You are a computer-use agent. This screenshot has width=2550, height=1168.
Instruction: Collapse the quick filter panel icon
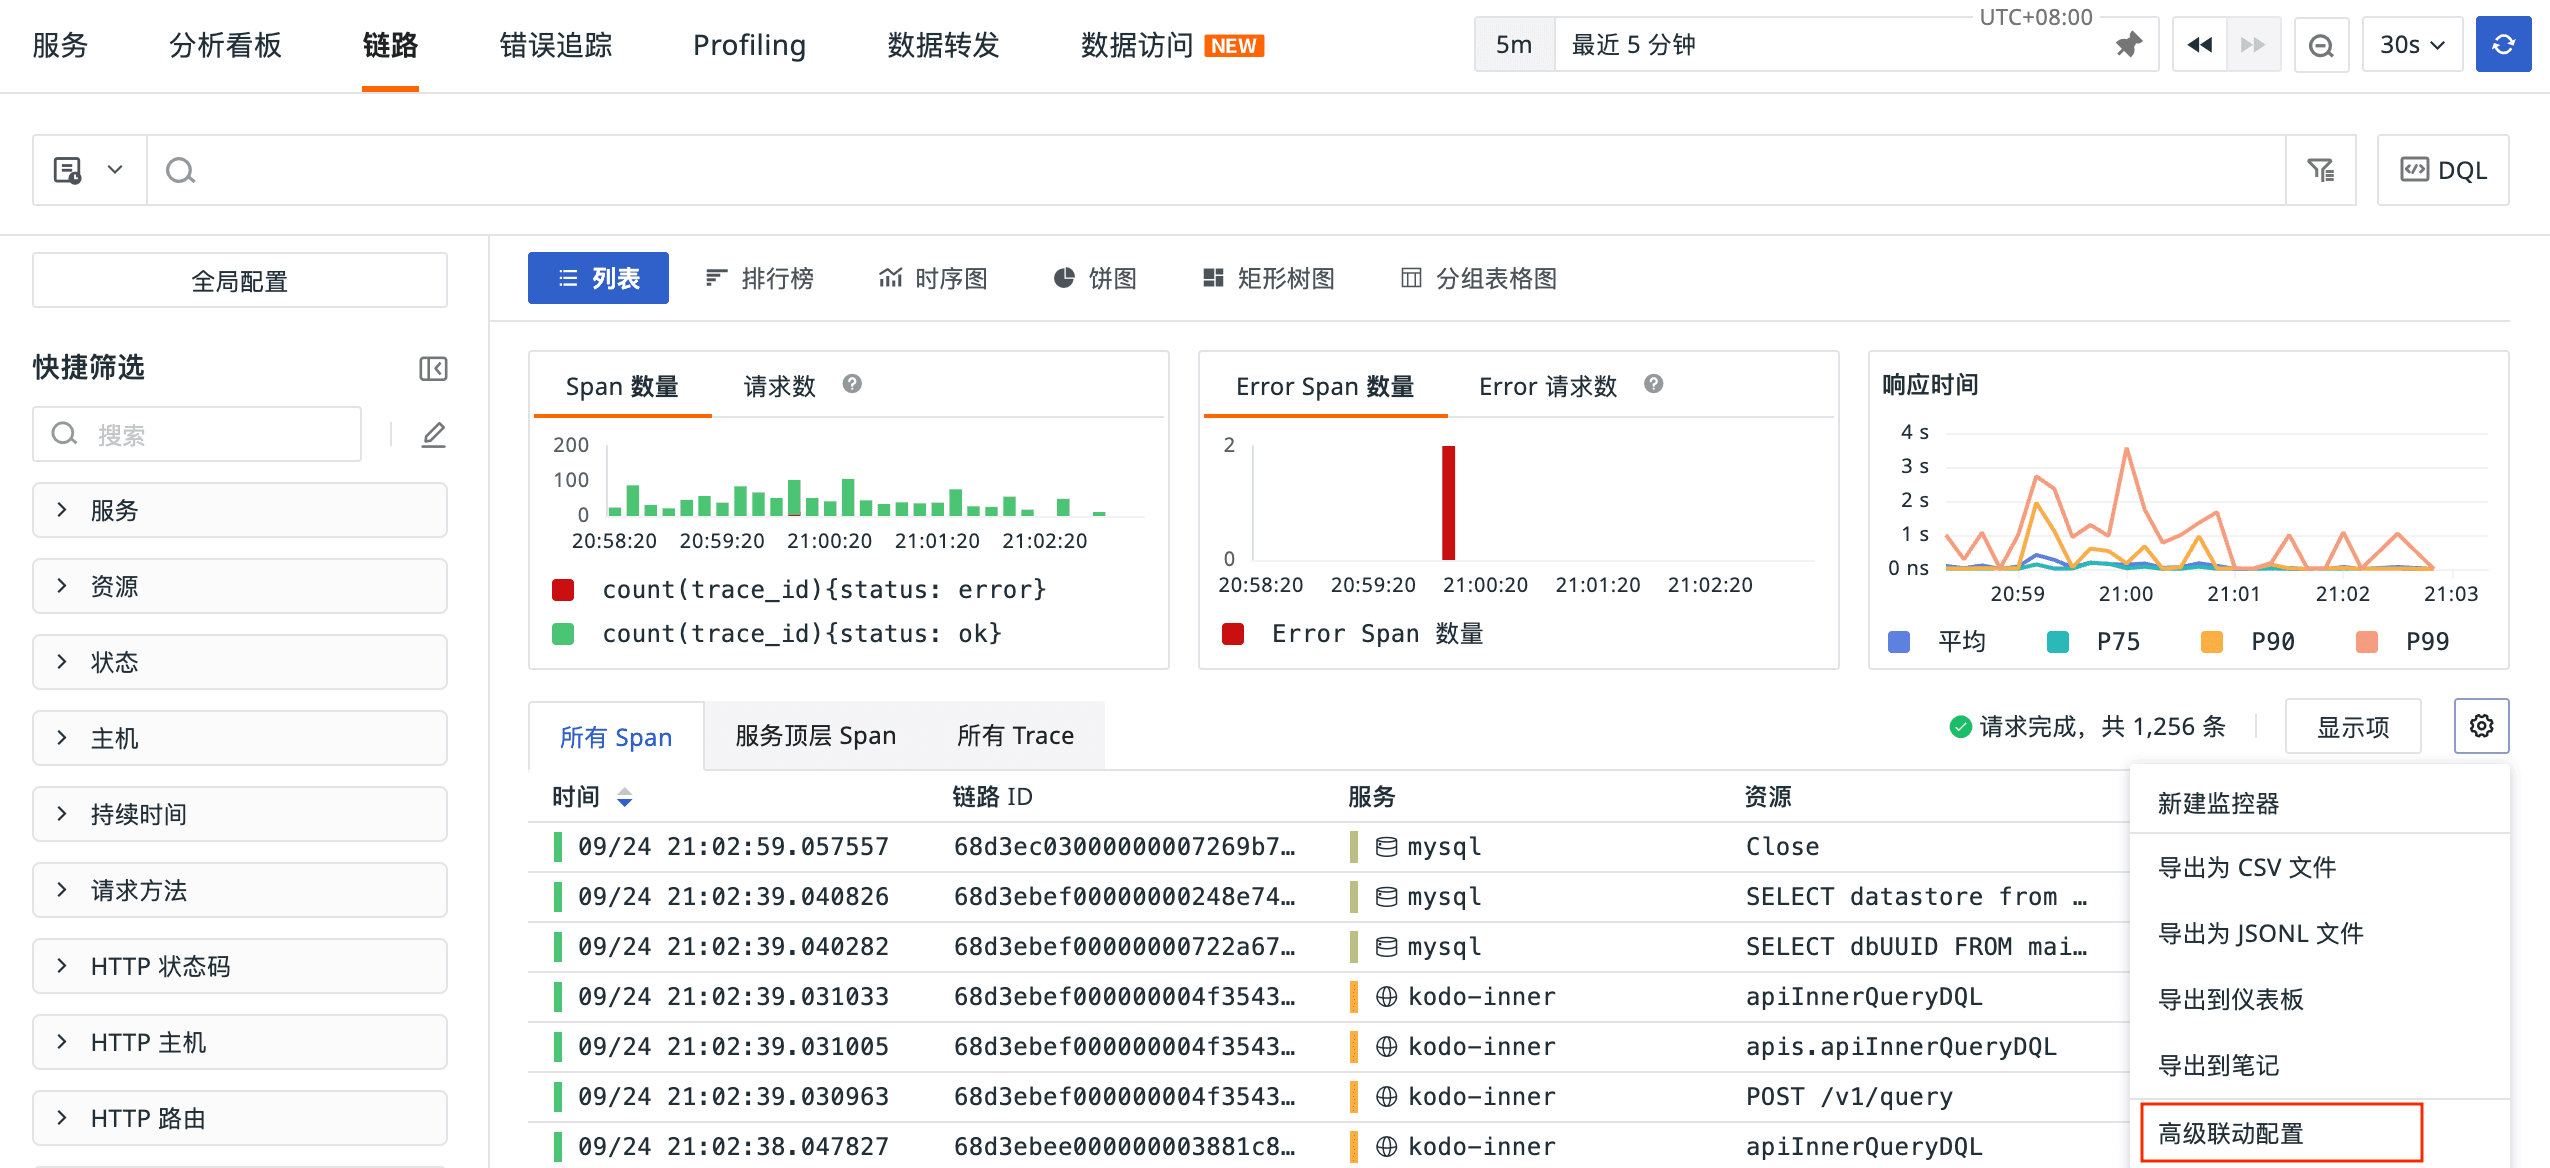tap(433, 368)
